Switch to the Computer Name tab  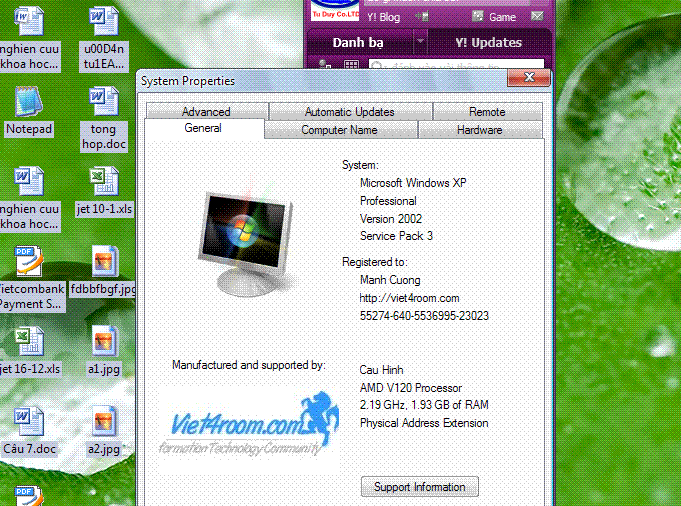339,130
